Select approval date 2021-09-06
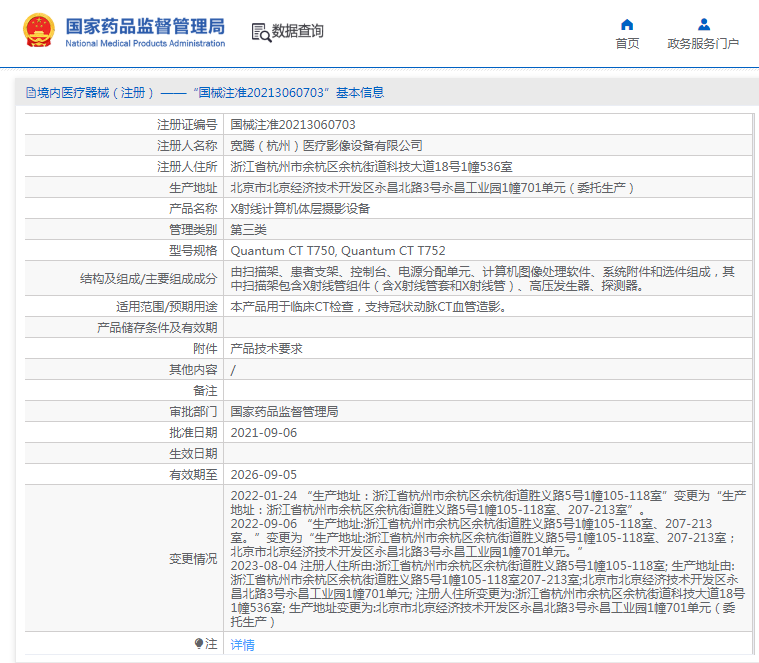This screenshot has width=759, height=663. pos(264,433)
